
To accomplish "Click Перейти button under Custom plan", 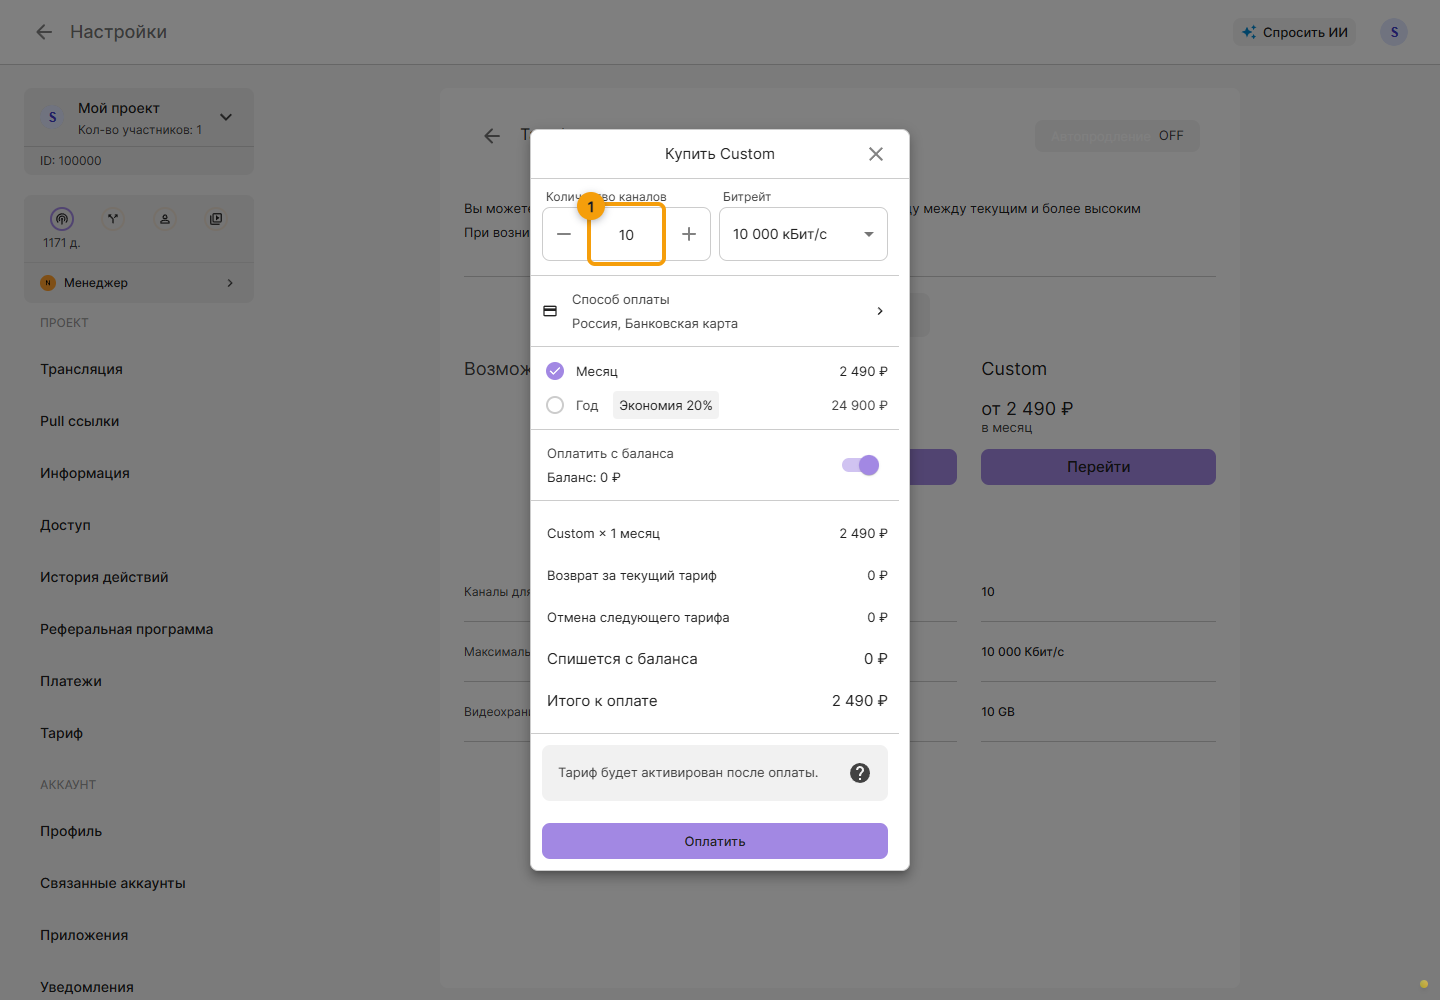I will point(1098,467).
